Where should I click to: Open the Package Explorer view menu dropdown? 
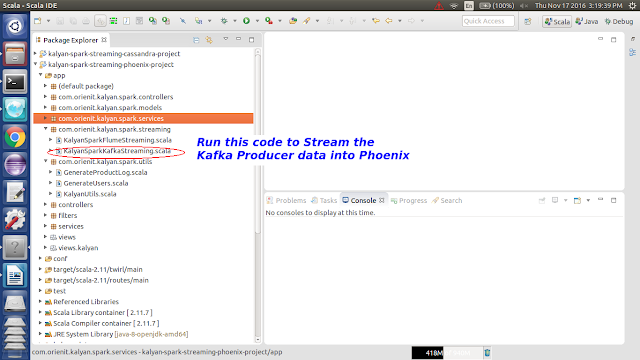225,39
